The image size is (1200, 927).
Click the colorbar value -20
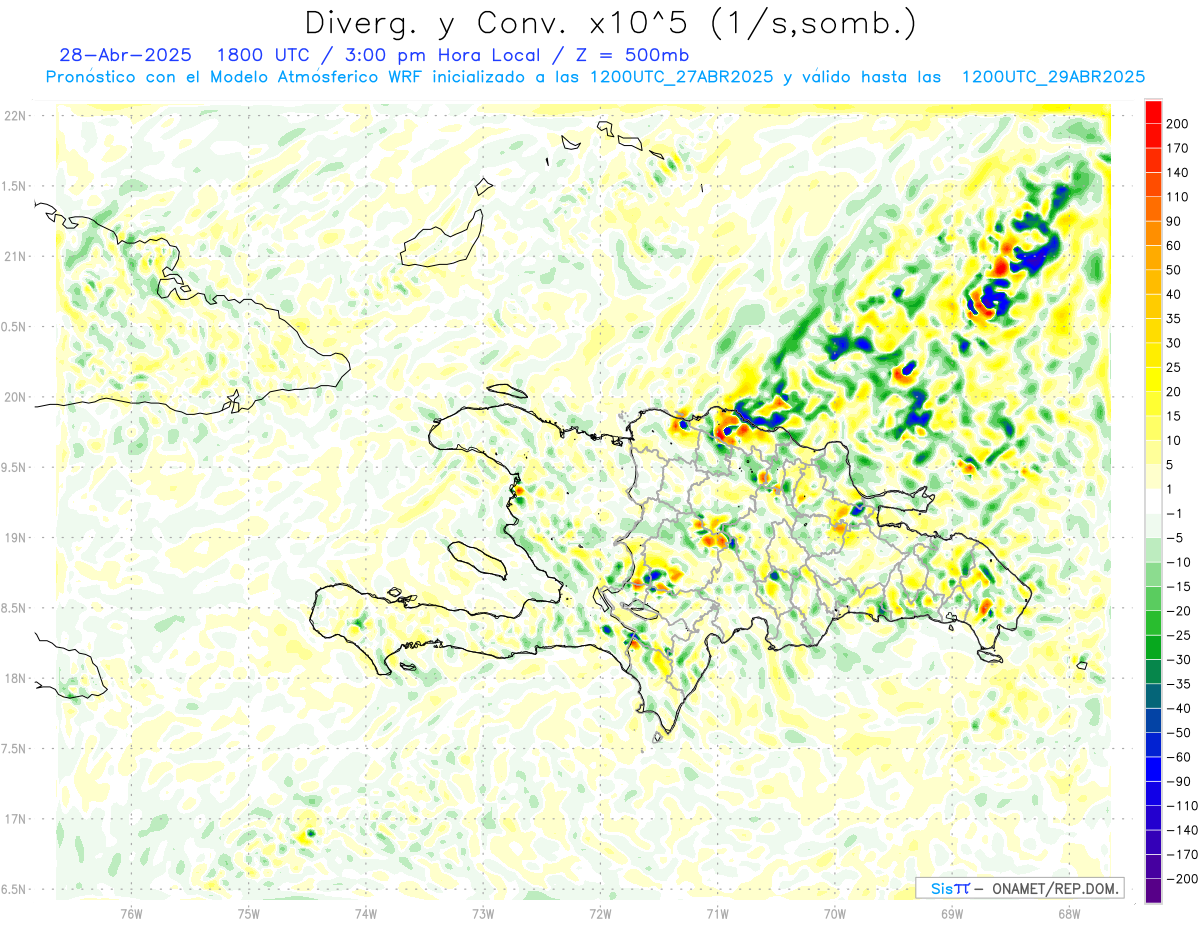click(1178, 611)
